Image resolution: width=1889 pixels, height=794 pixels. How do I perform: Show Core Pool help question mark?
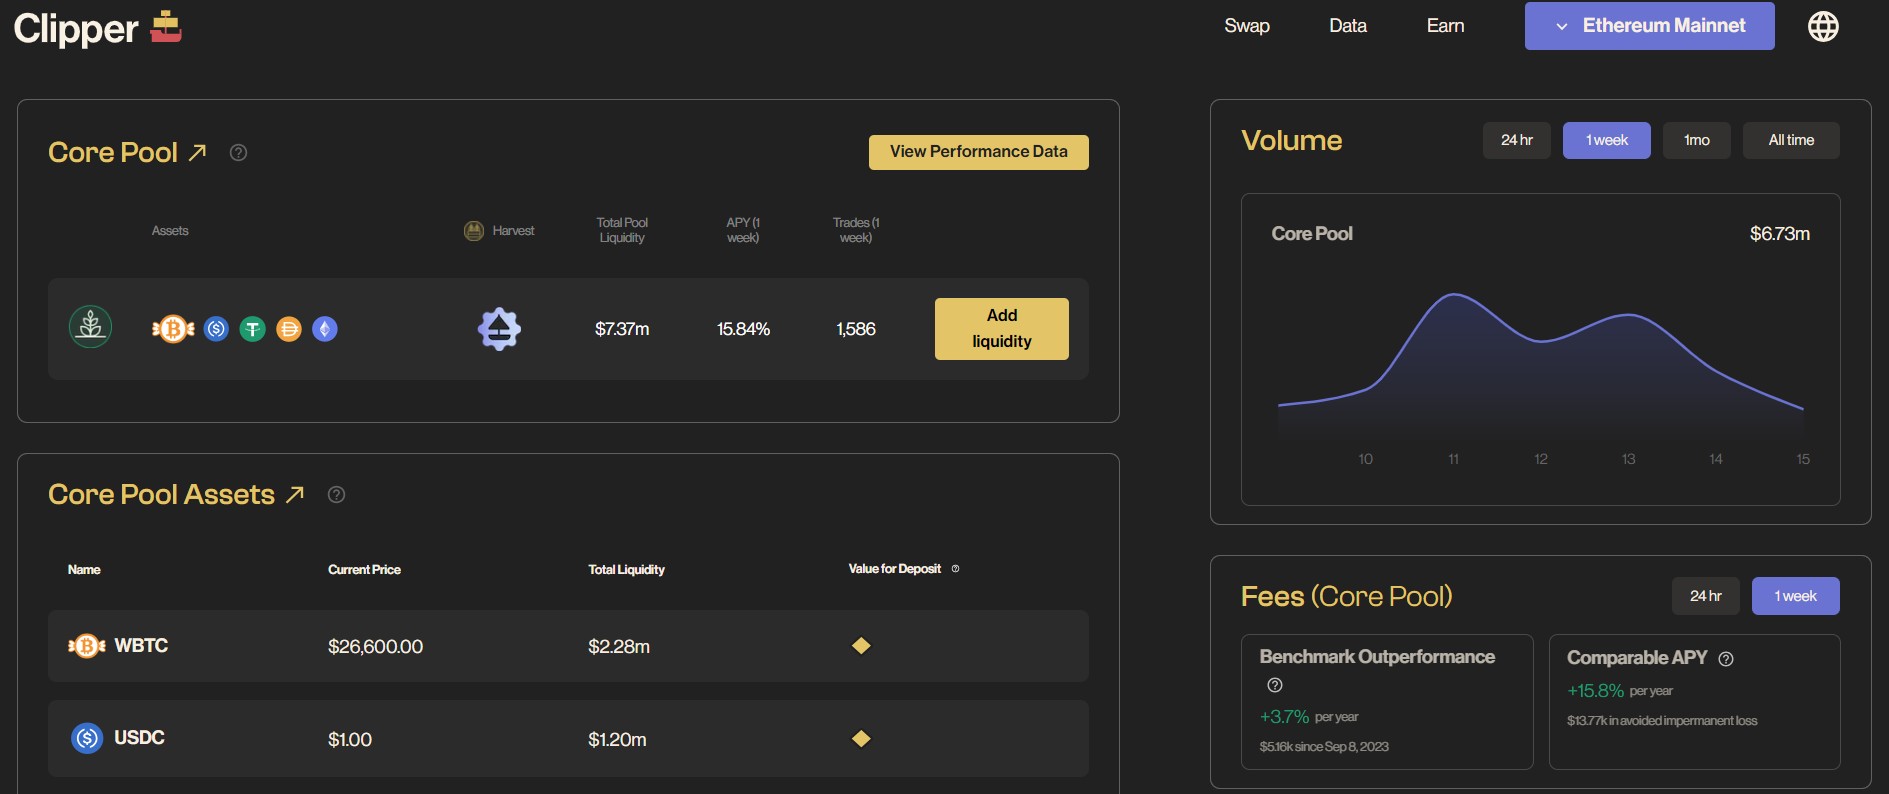238,152
